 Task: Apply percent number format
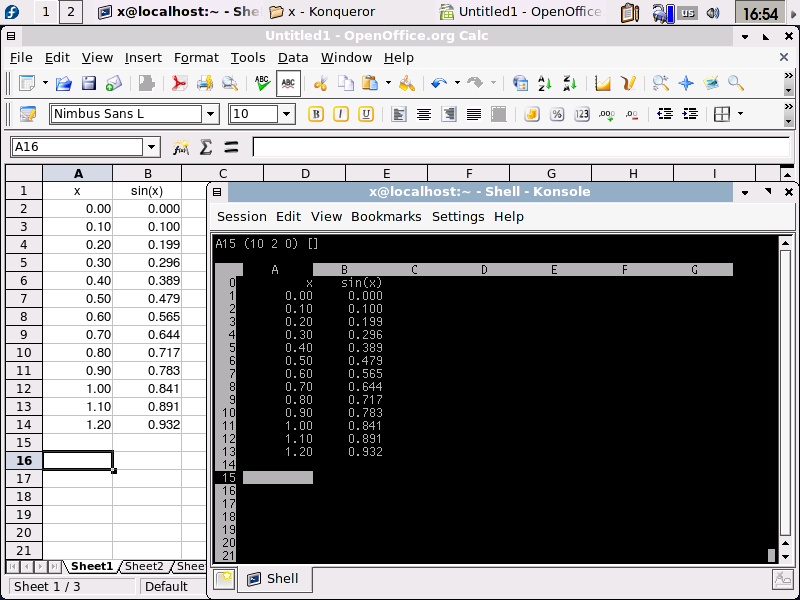pyautogui.click(x=557, y=114)
